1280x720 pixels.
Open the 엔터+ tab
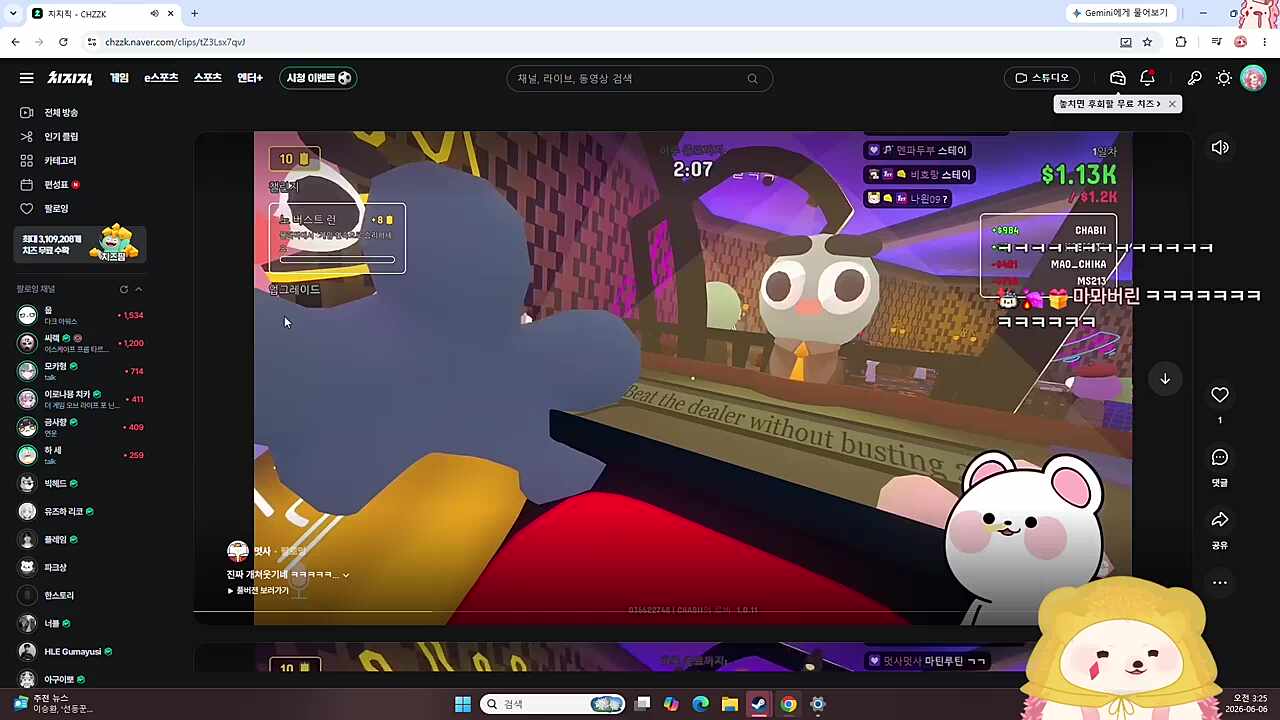[x=250, y=78]
